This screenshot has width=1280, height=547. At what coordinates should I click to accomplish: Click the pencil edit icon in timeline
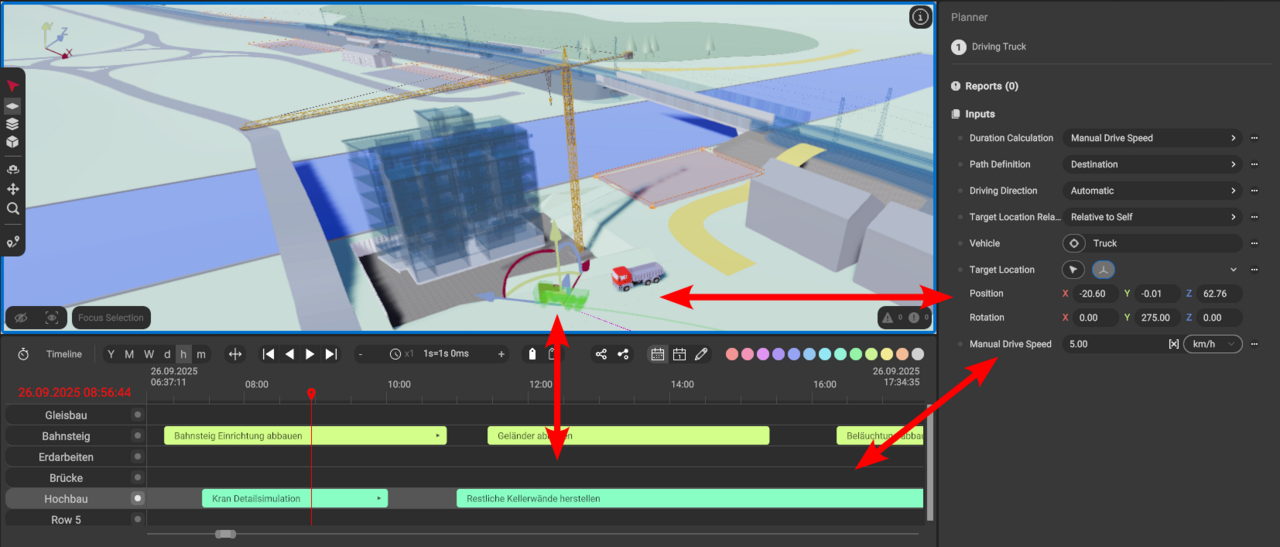[x=701, y=354]
